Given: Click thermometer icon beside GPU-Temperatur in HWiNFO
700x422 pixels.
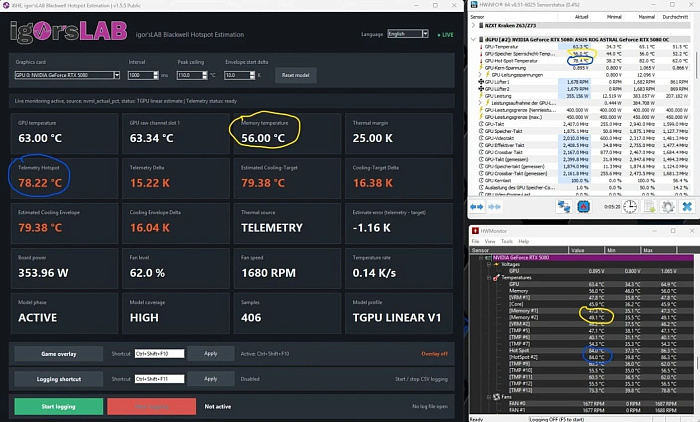Looking at the screenshot, I should 481,47.
